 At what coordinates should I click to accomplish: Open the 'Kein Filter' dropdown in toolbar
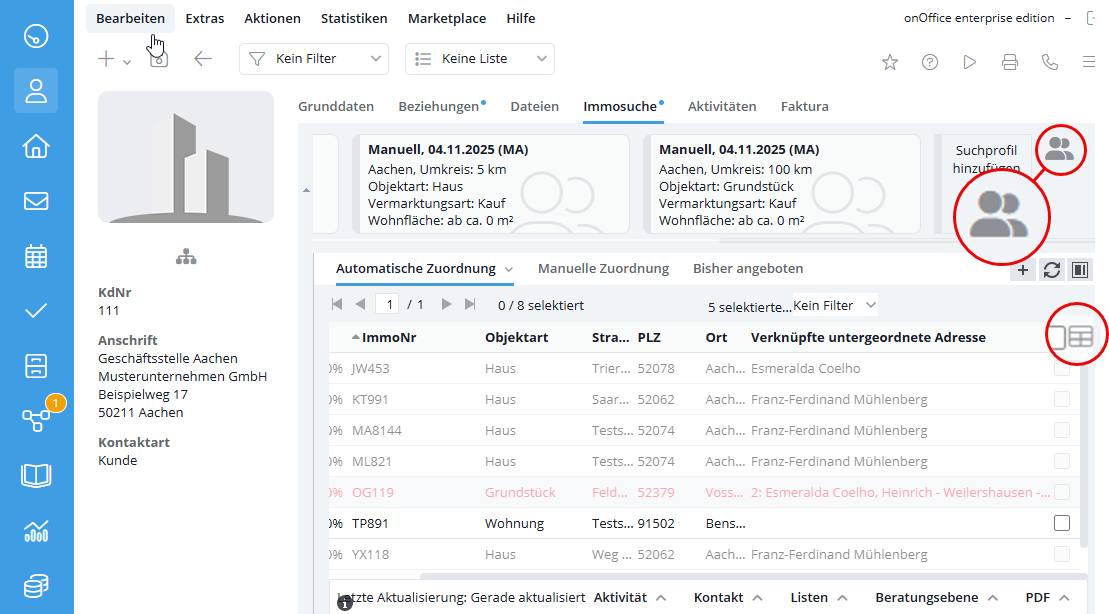tap(314, 59)
